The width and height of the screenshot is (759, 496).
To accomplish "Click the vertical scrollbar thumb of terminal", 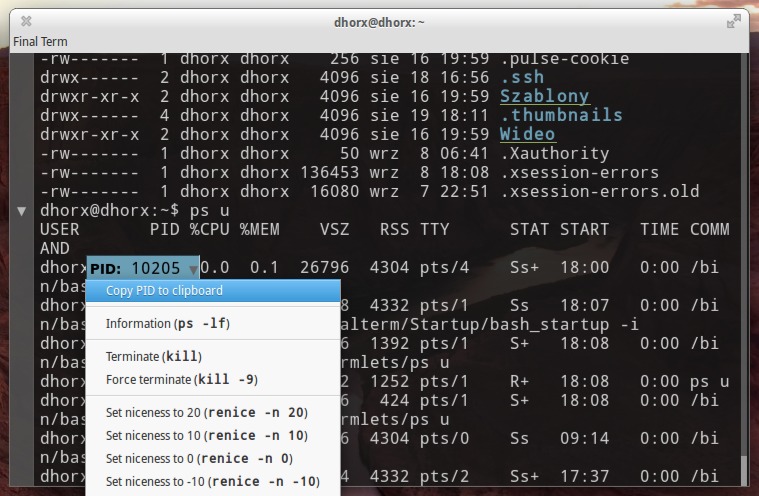I will click(x=744, y=470).
